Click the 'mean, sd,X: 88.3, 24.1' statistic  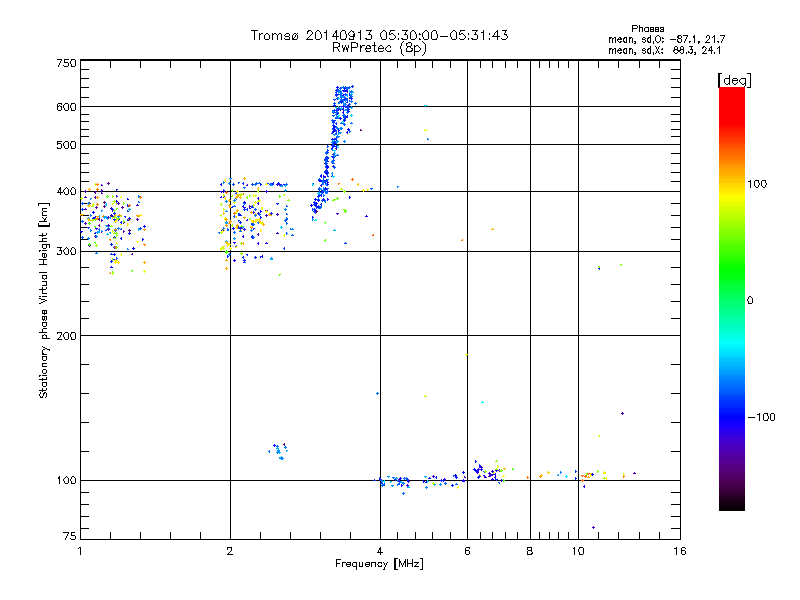[664, 50]
